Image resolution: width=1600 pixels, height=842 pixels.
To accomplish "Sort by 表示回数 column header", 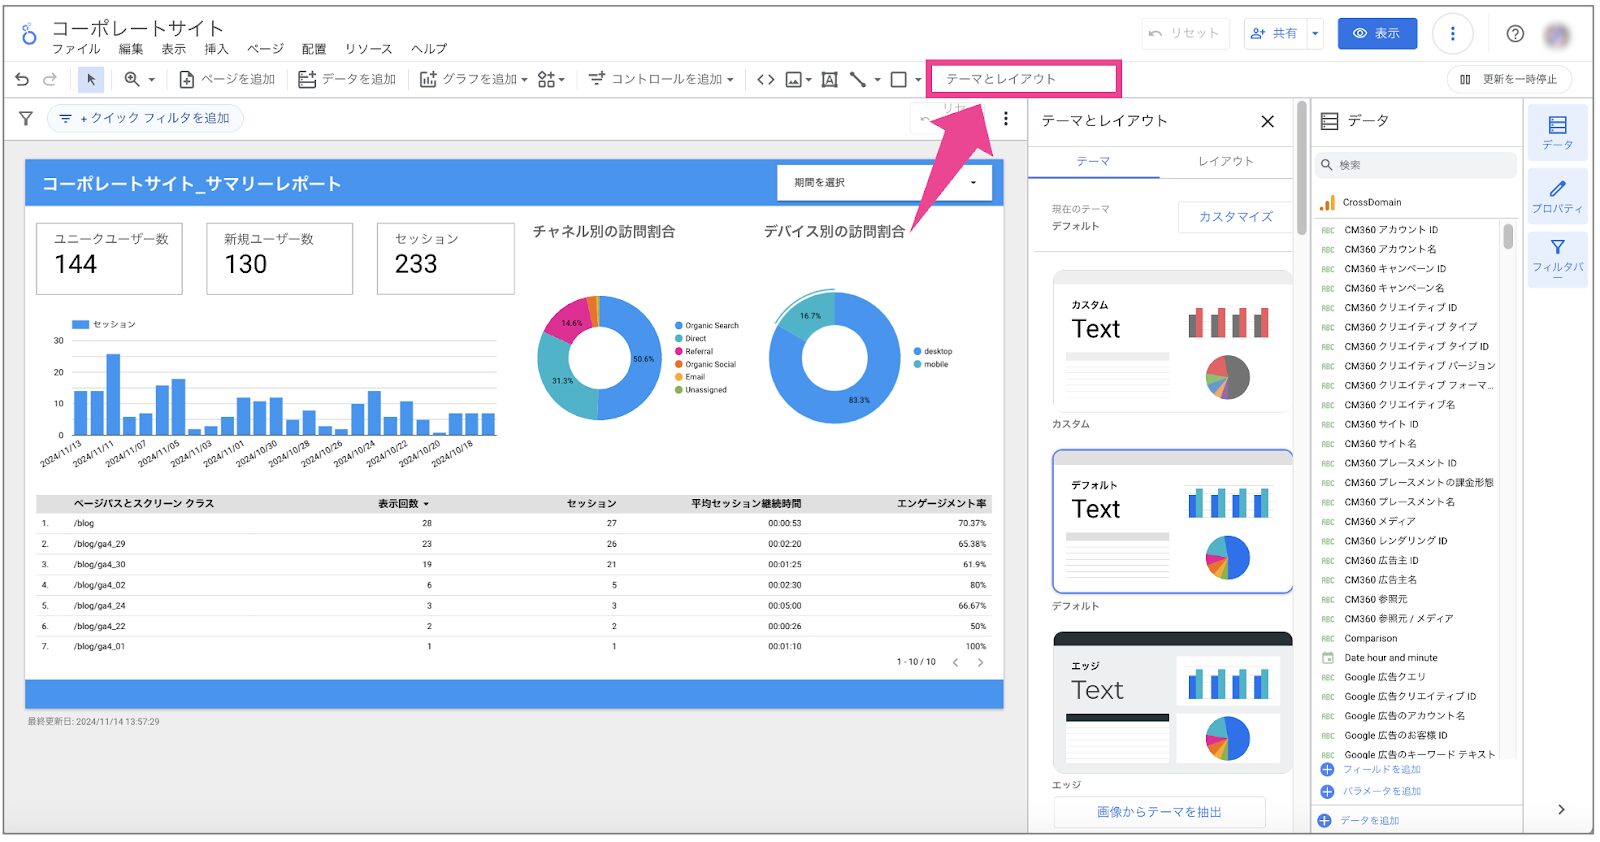I will point(403,504).
